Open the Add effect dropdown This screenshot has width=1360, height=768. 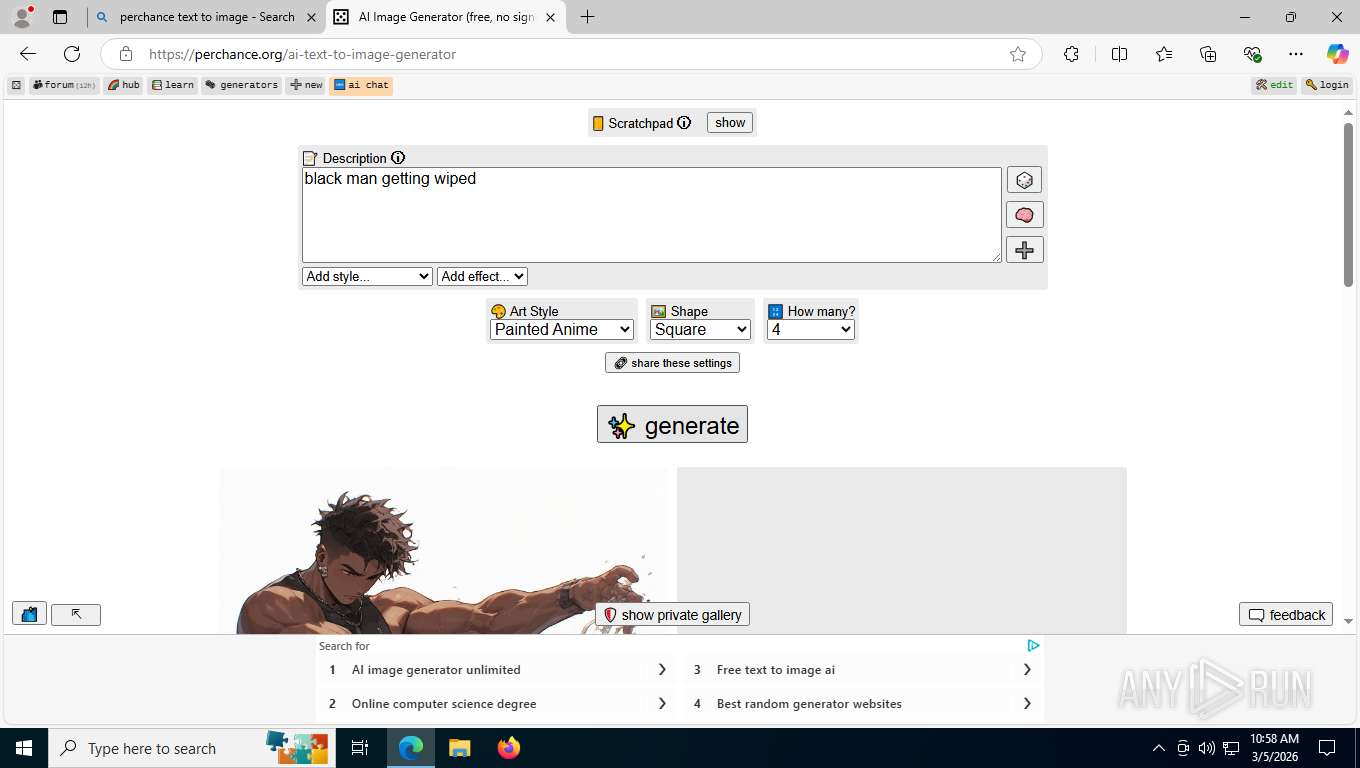482,276
